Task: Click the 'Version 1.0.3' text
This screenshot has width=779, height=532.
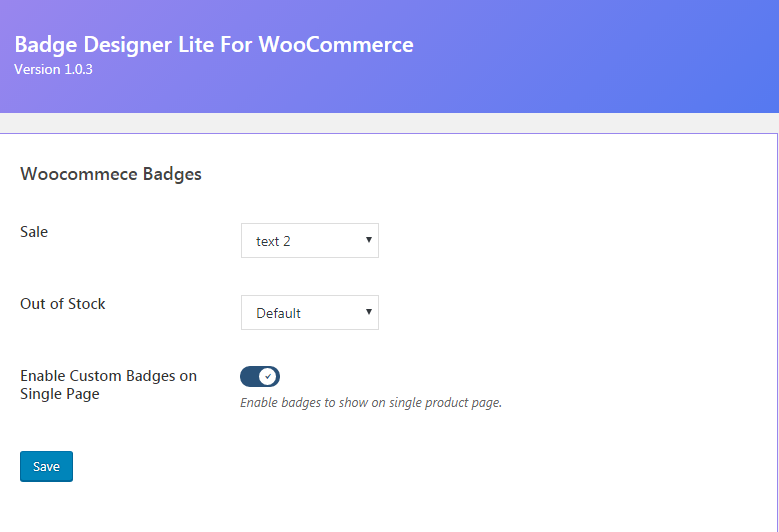Action: [x=53, y=69]
